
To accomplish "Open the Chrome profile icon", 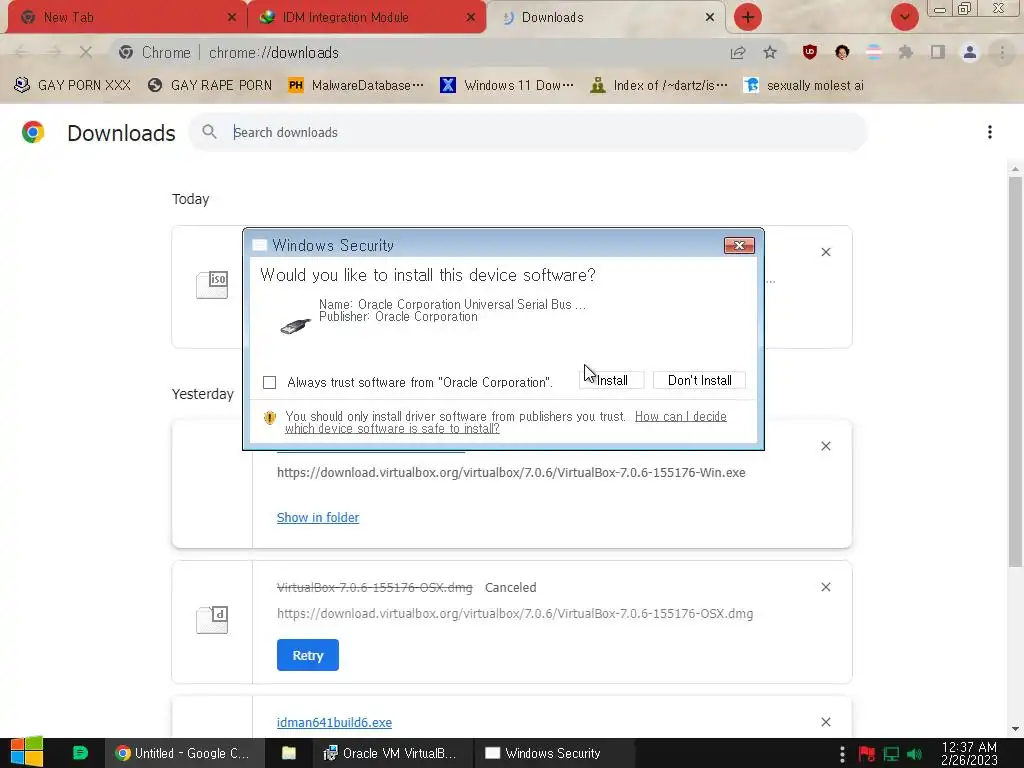I will coord(970,52).
